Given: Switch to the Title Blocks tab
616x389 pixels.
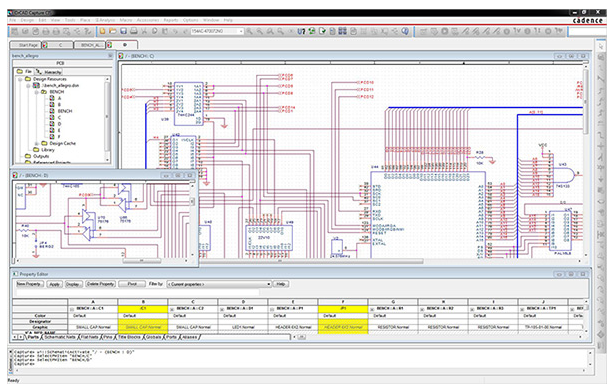Looking at the screenshot, I should point(130,337).
